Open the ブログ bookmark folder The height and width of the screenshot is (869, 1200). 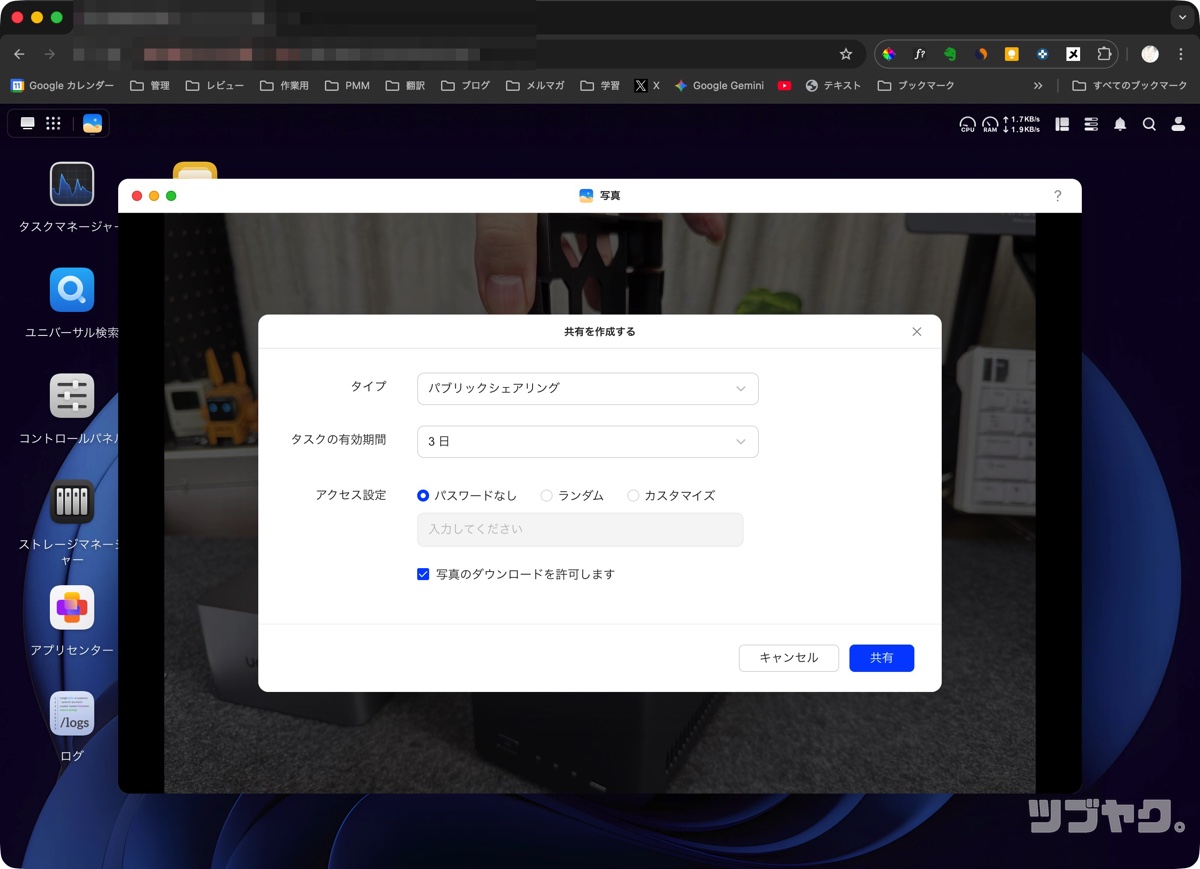(465, 86)
